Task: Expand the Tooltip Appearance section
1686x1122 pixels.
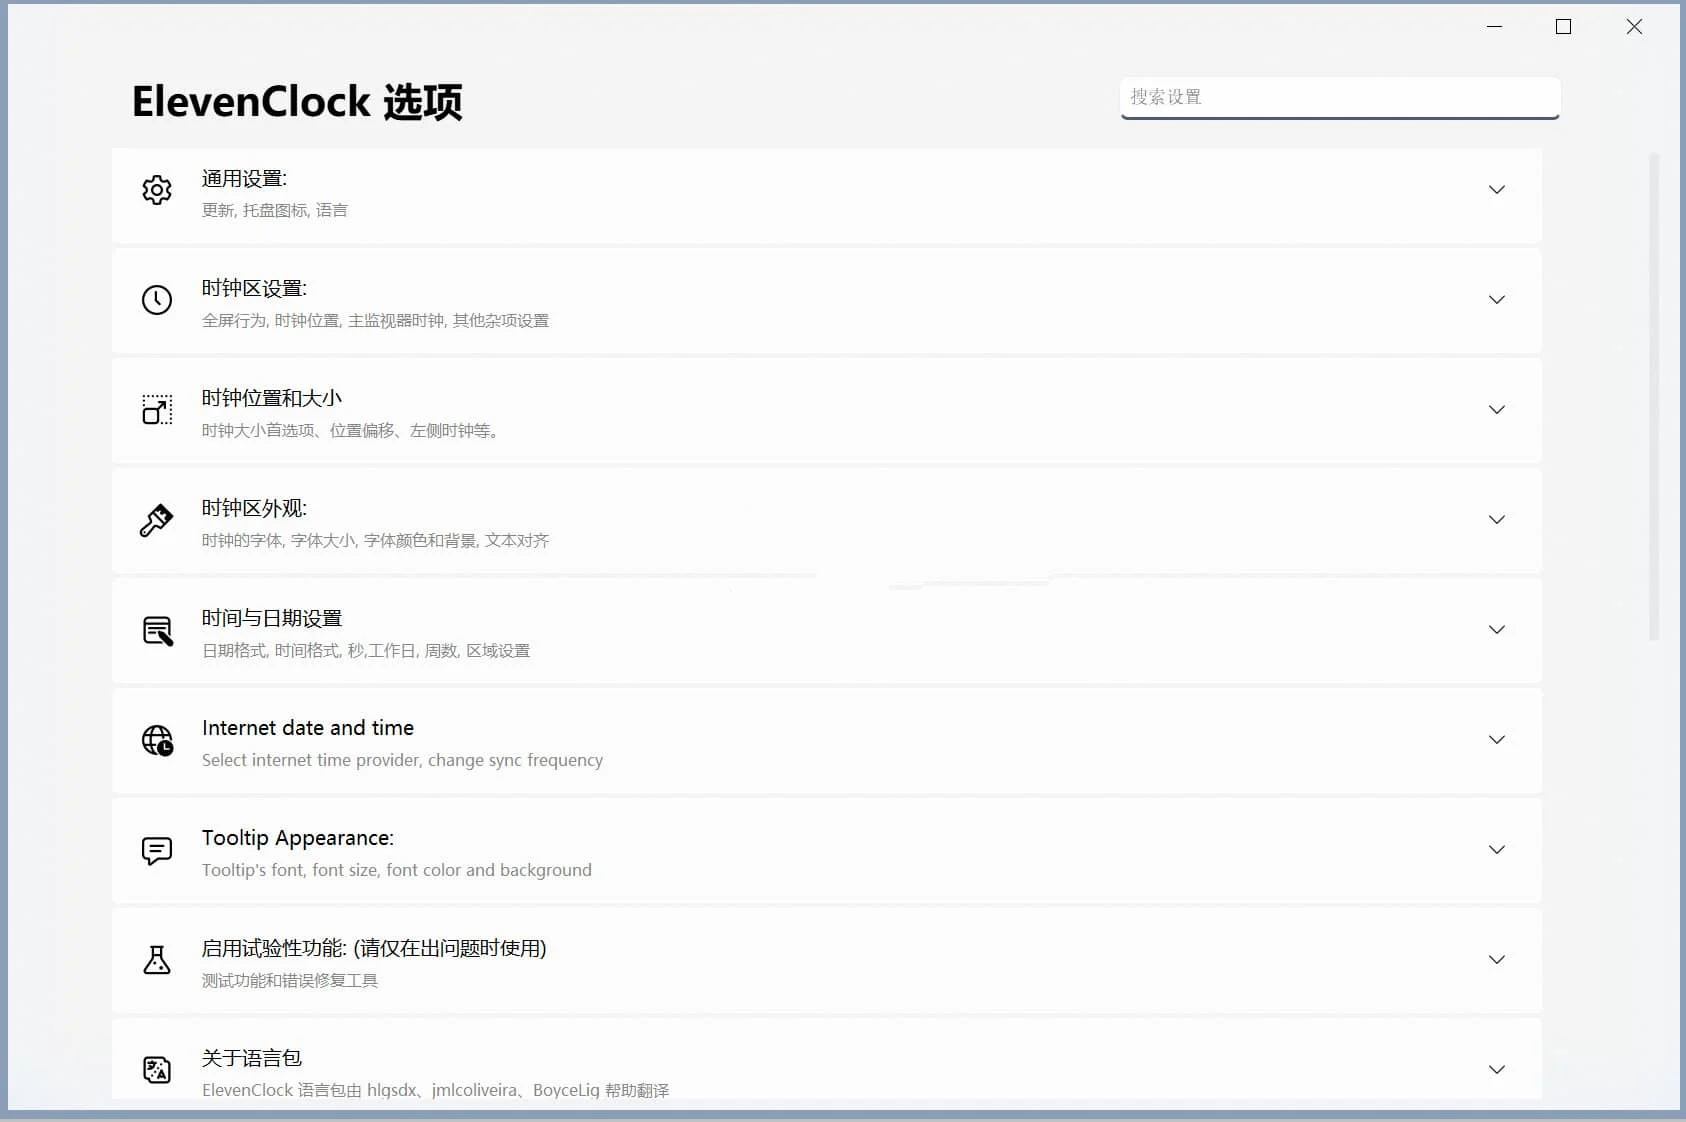Action: point(1497,851)
